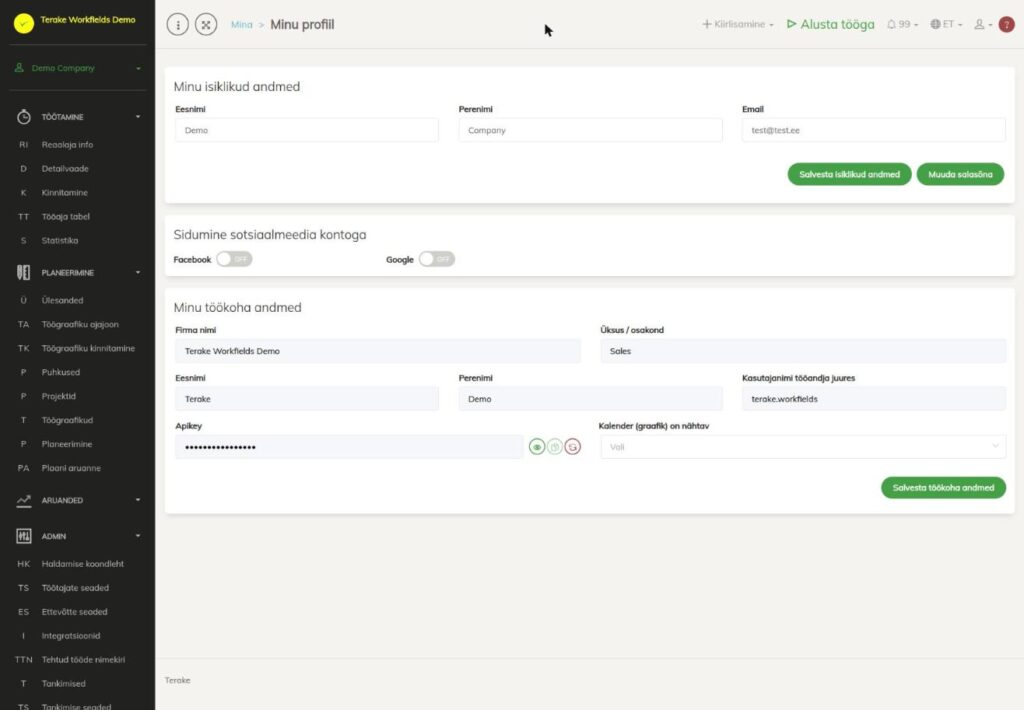Collapse the Töötamine section arrow
The width and height of the screenshot is (1024, 710).
click(x=138, y=117)
